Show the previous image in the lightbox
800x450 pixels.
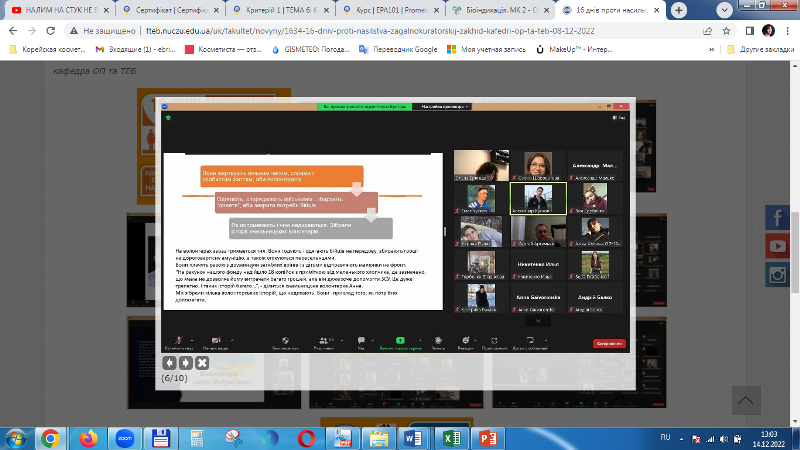[169, 363]
